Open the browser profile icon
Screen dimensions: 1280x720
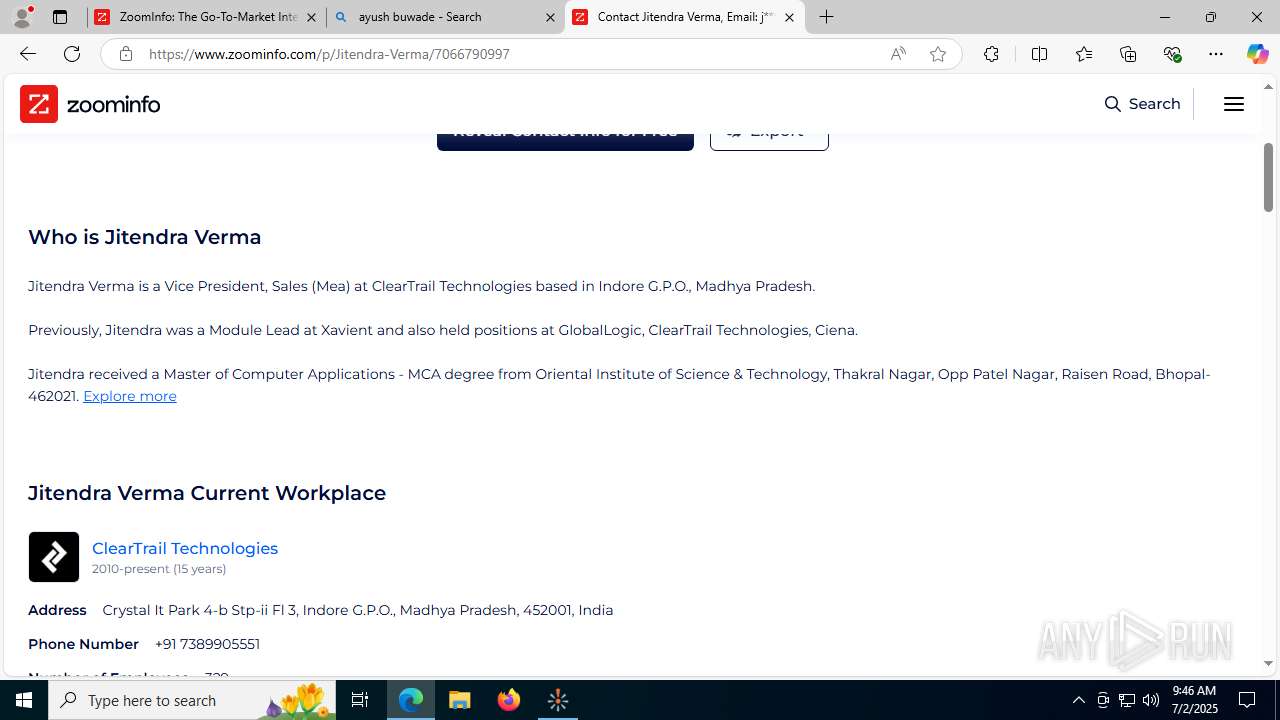point(22,17)
